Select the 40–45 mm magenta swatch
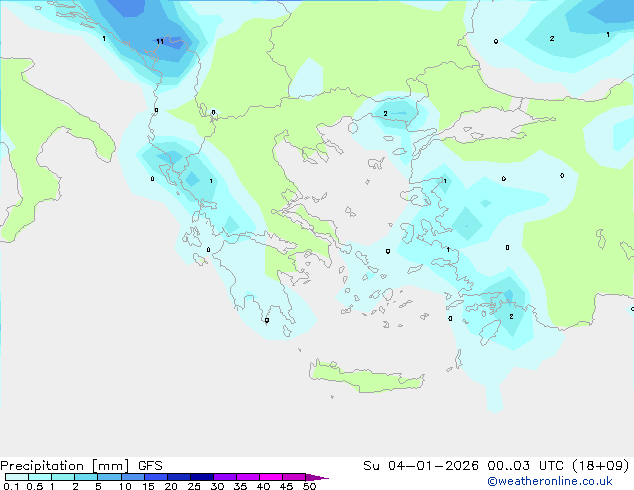The height and width of the screenshot is (490, 634). (271, 477)
